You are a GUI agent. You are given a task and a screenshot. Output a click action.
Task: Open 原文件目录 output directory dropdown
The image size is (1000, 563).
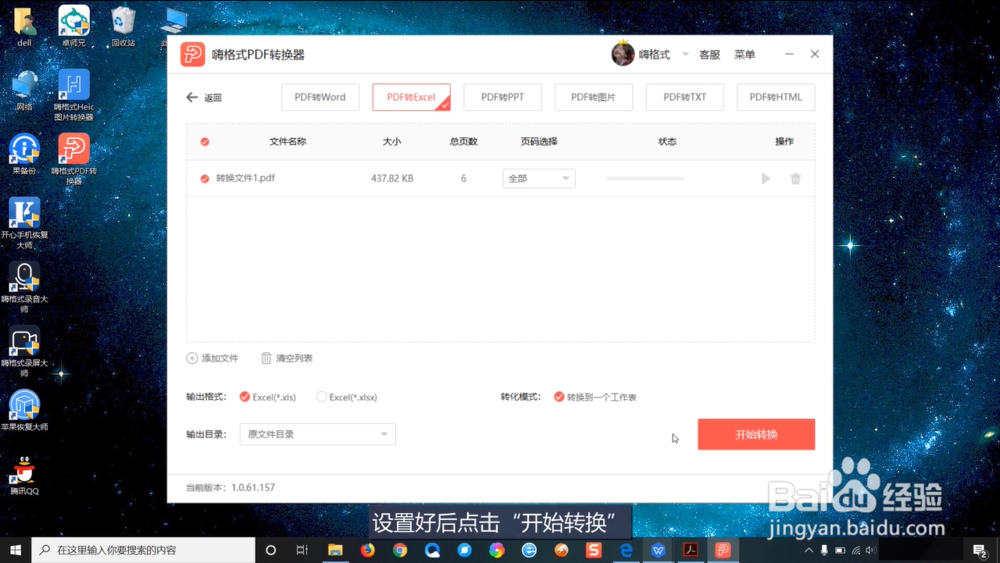(x=318, y=434)
